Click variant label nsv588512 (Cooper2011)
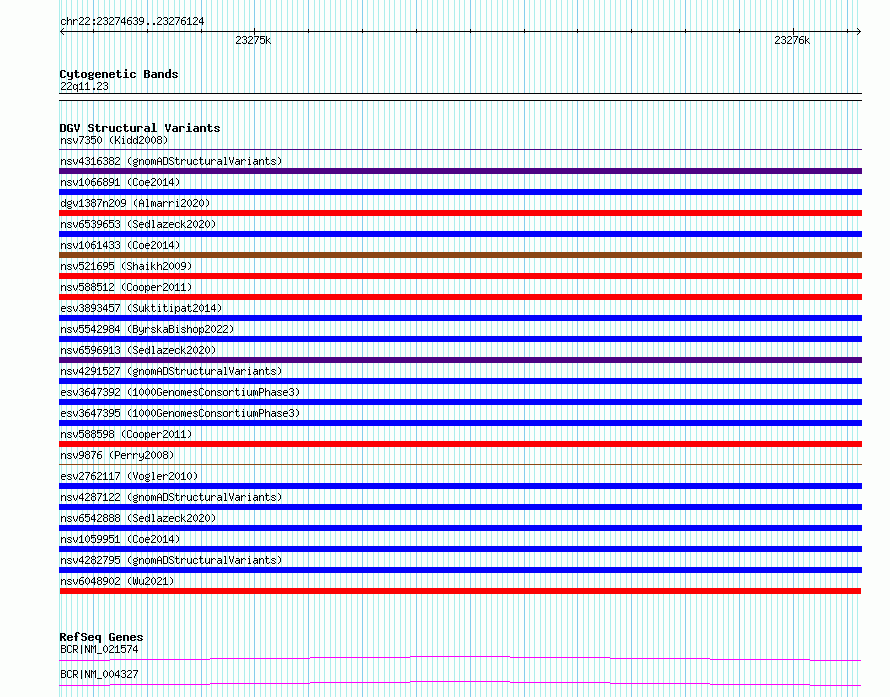Viewport: 890px width, 697px height. coord(126,287)
